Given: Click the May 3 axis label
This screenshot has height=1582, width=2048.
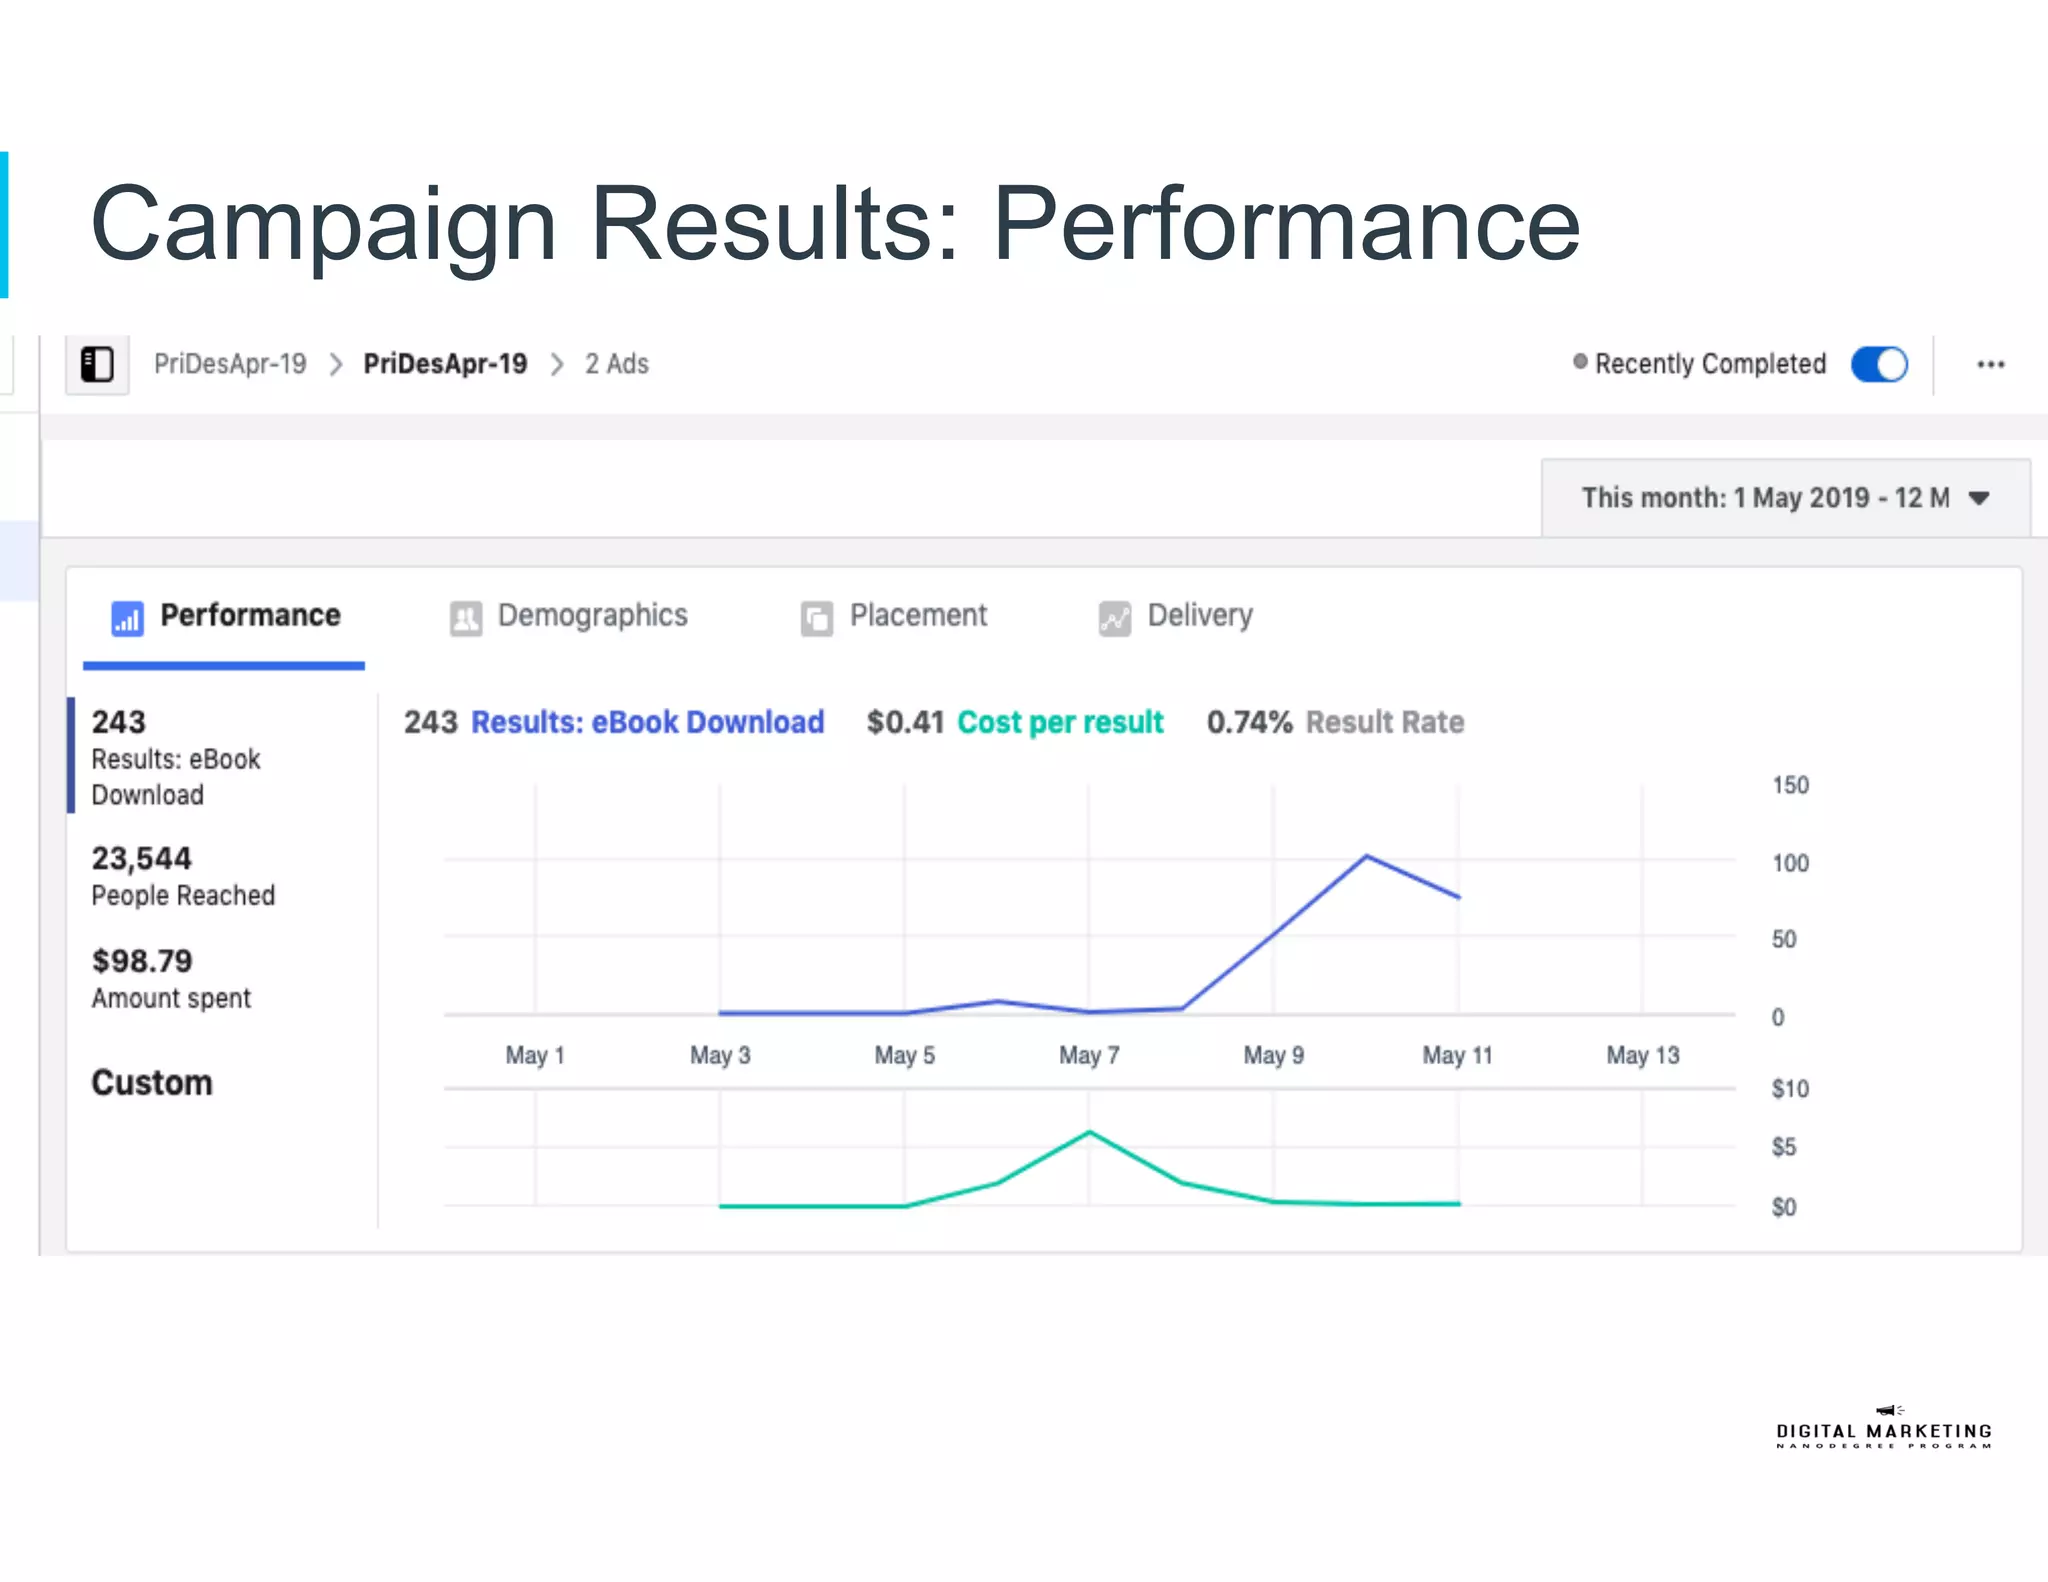Looking at the screenshot, I should [720, 1055].
